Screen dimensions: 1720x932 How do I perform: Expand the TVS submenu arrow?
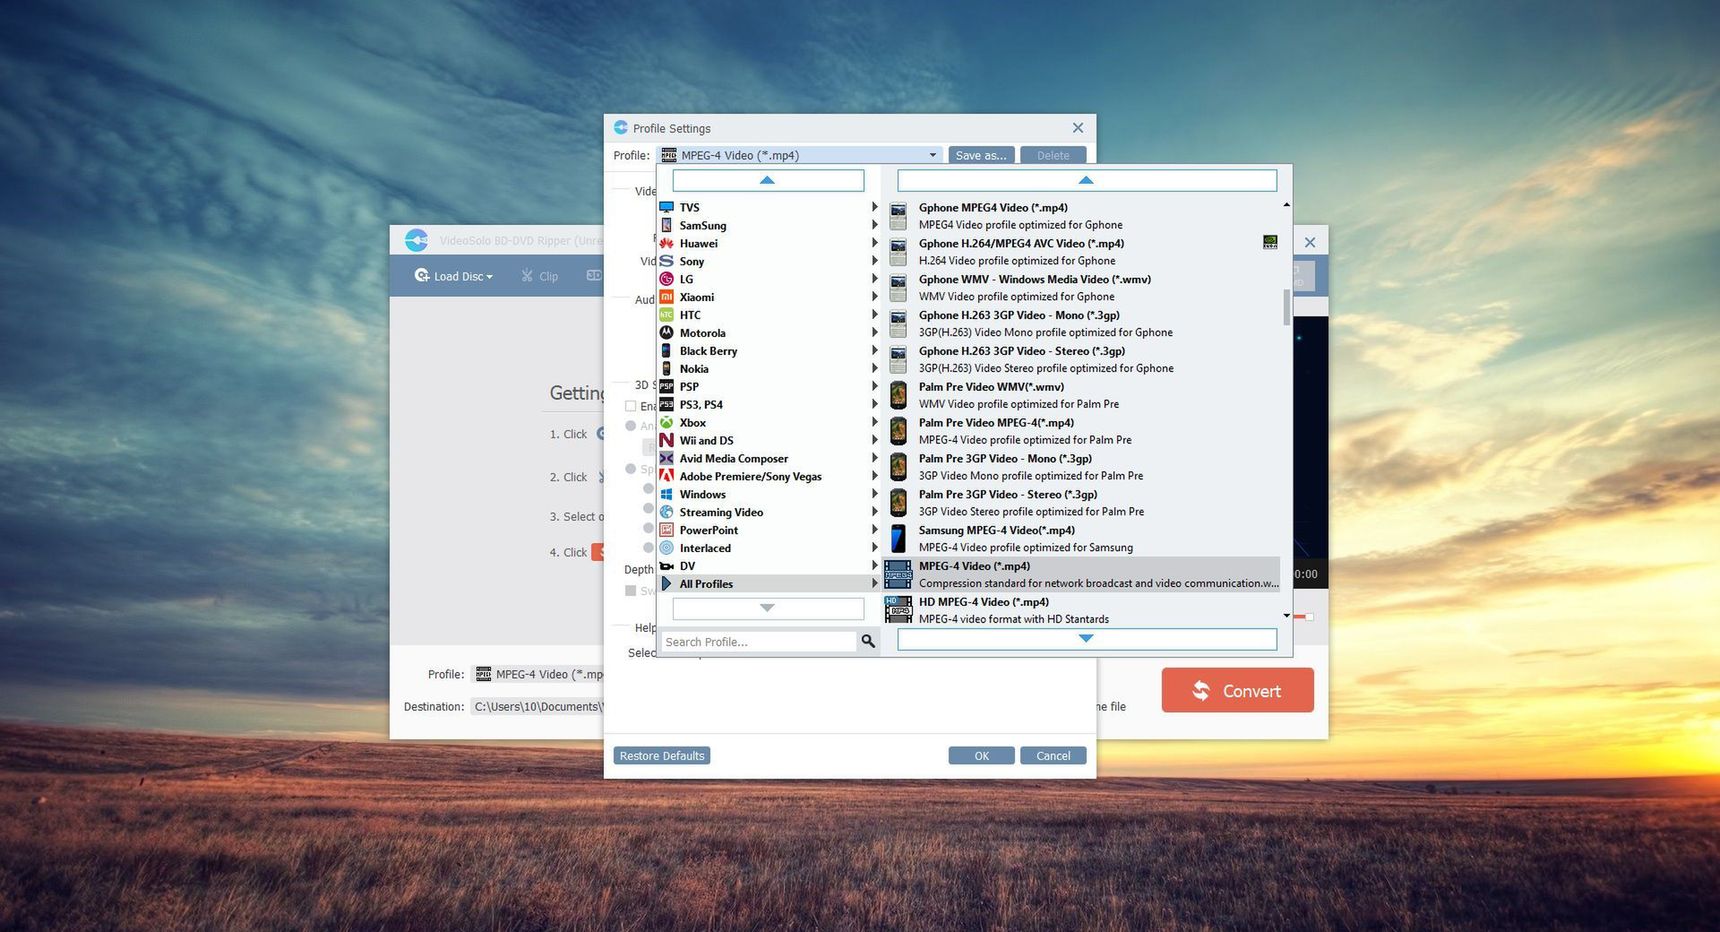pos(874,207)
